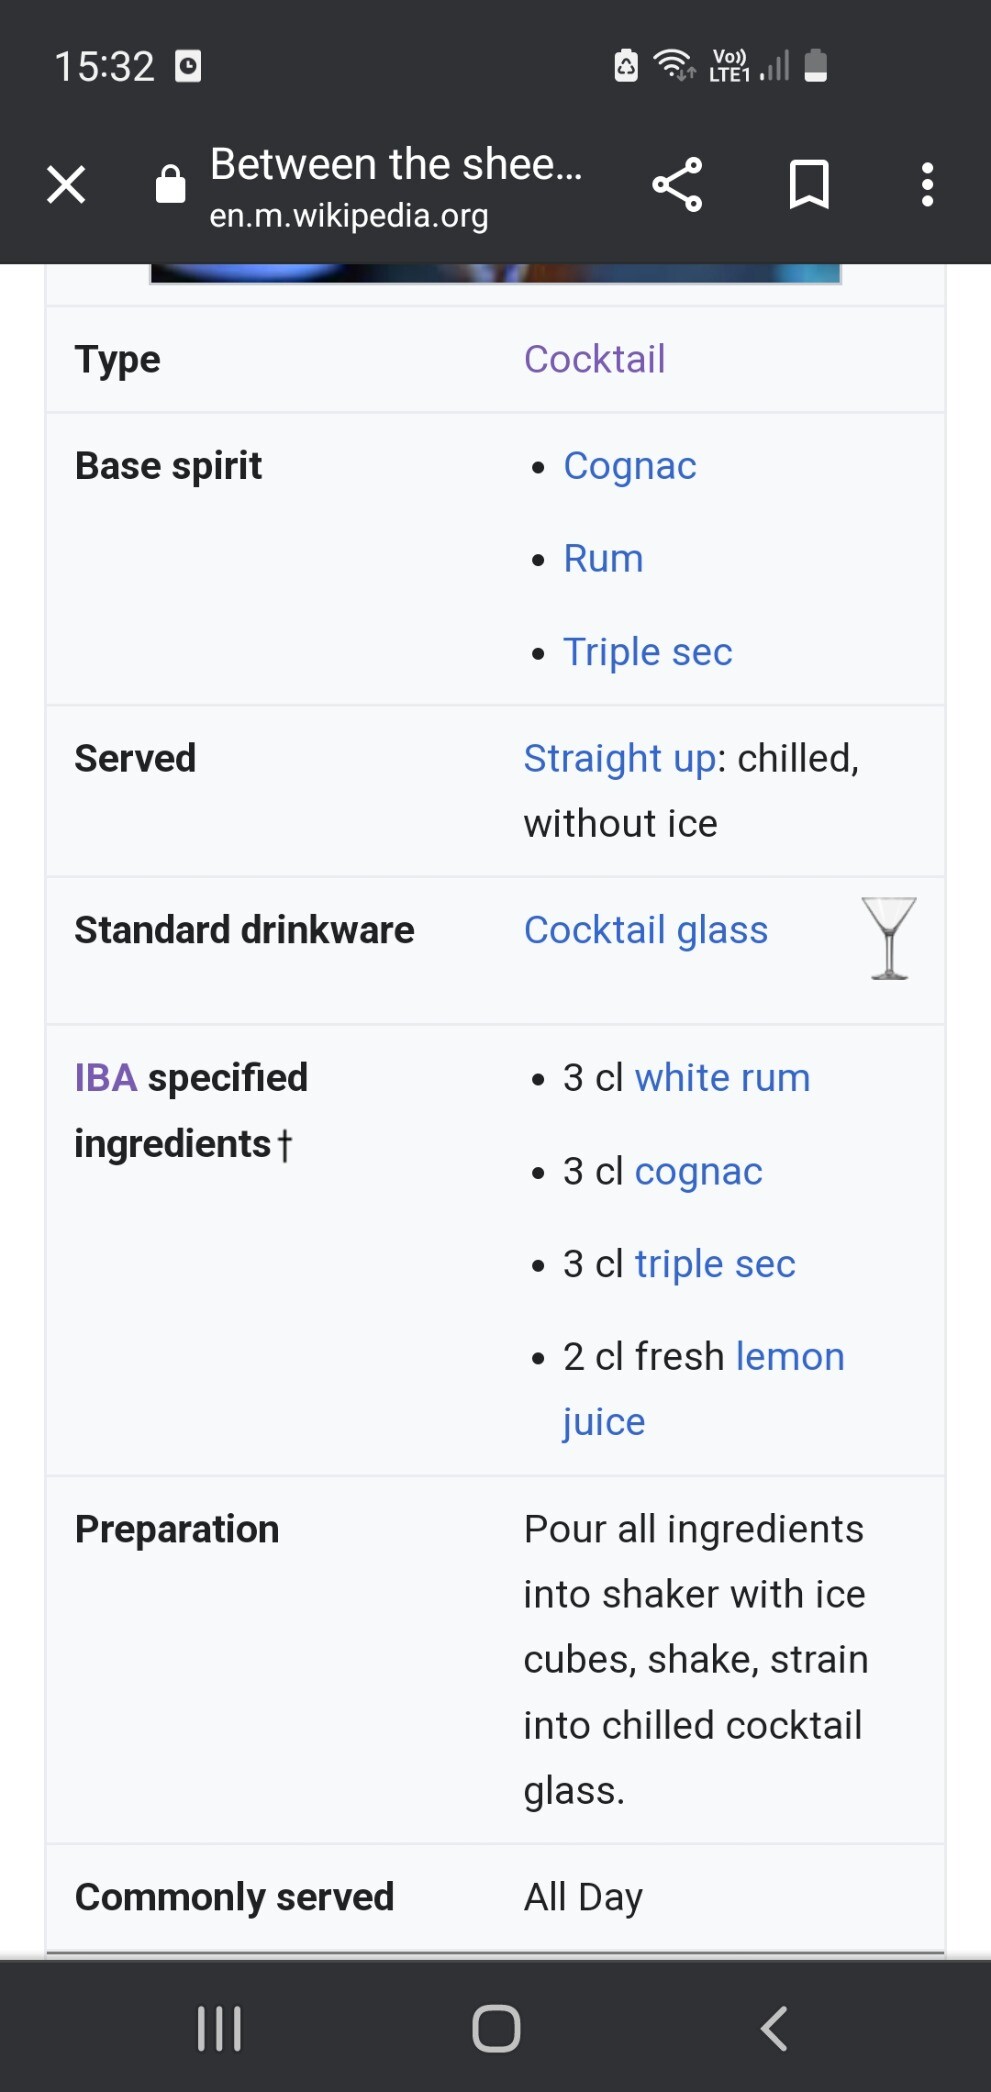This screenshot has width=991, height=2092.
Task: Follow the lemon juice link
Action: coord(790,1357)
